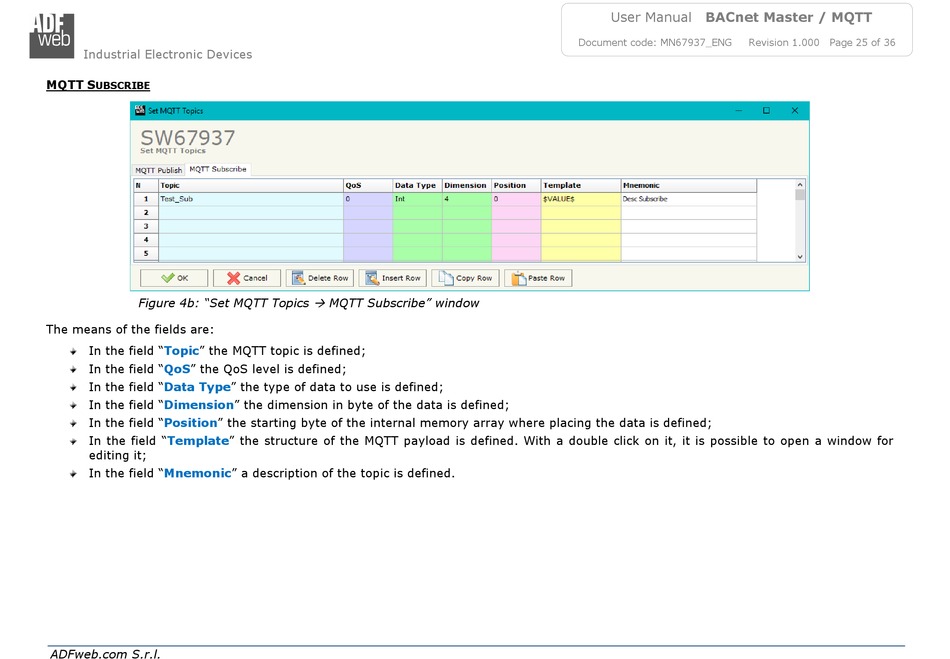Image resolution: width=950 pixels, height=659 pixels.
Task: Close the Set MQTT Topics window
Action: (795, 111)
